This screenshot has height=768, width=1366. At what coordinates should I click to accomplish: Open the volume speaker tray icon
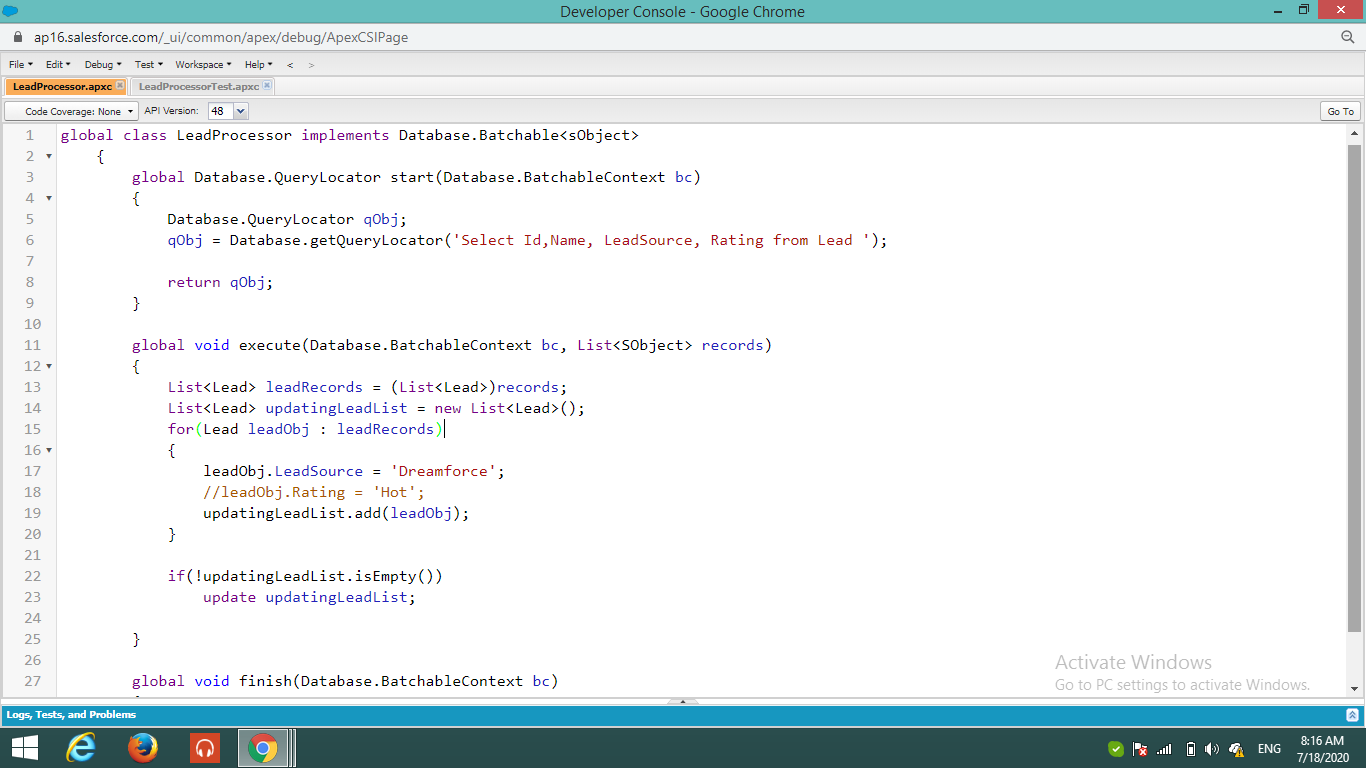coord(1212,749)
